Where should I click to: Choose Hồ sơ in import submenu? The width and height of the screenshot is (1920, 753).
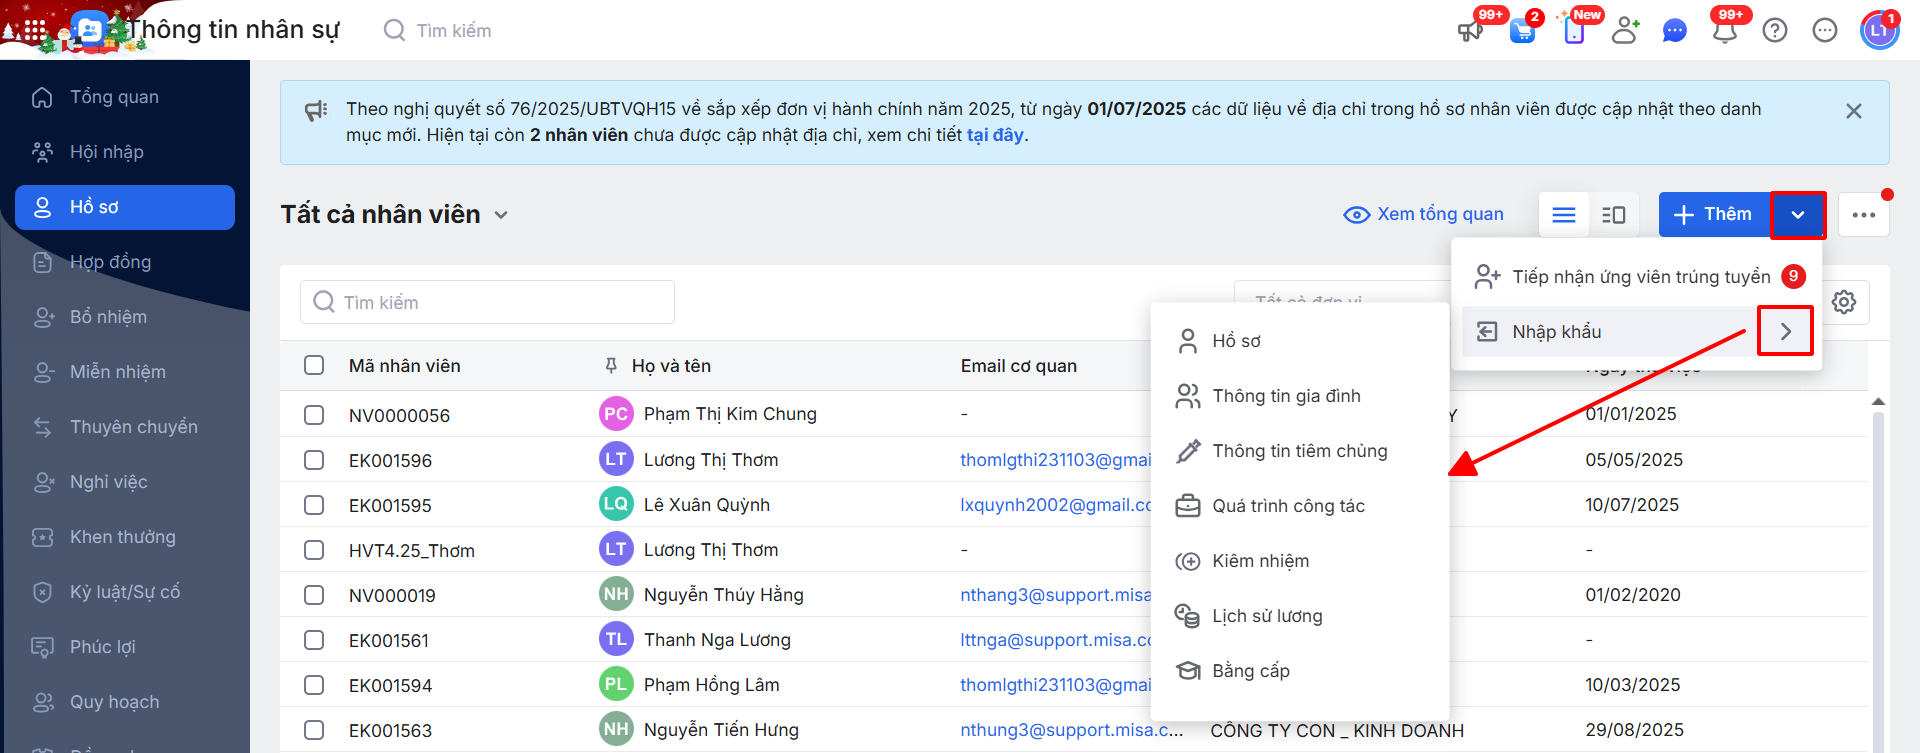1300,341
